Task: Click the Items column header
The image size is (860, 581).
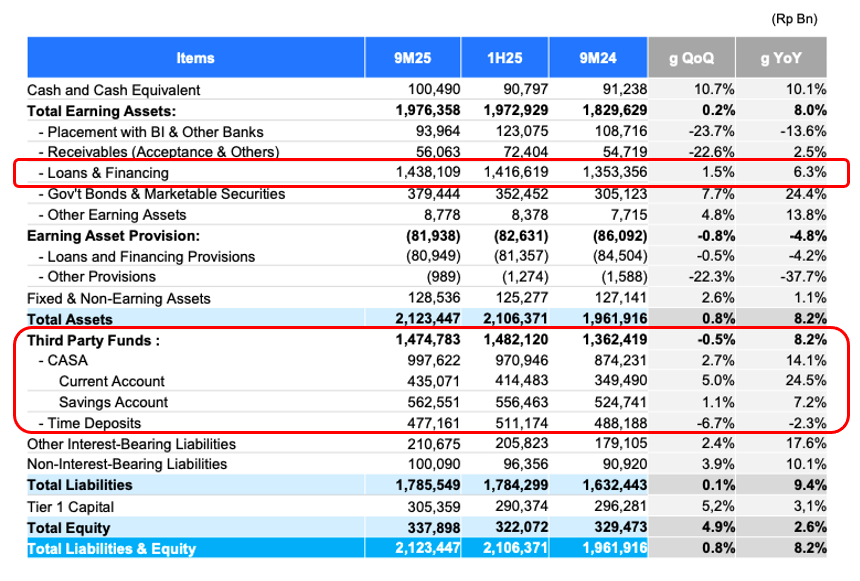Action: [195, 58]
